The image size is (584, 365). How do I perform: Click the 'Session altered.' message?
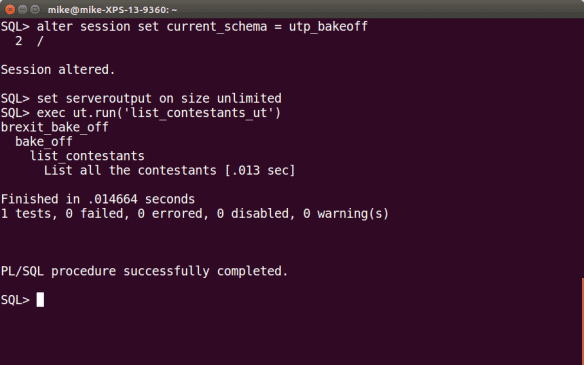[x=58, y=70]
